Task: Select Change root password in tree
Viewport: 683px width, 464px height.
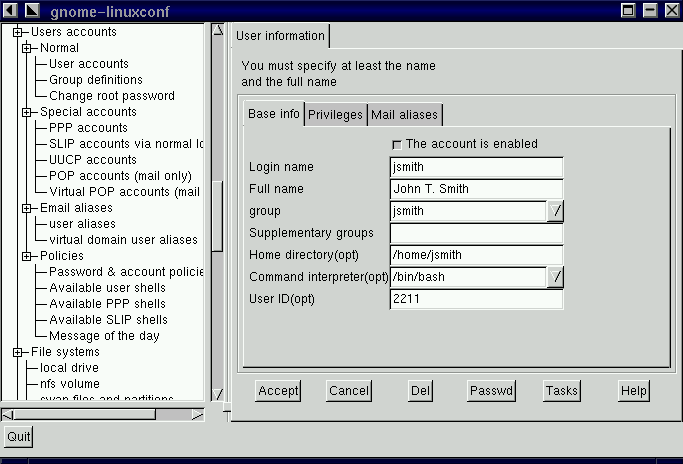Action: (111, 96)
